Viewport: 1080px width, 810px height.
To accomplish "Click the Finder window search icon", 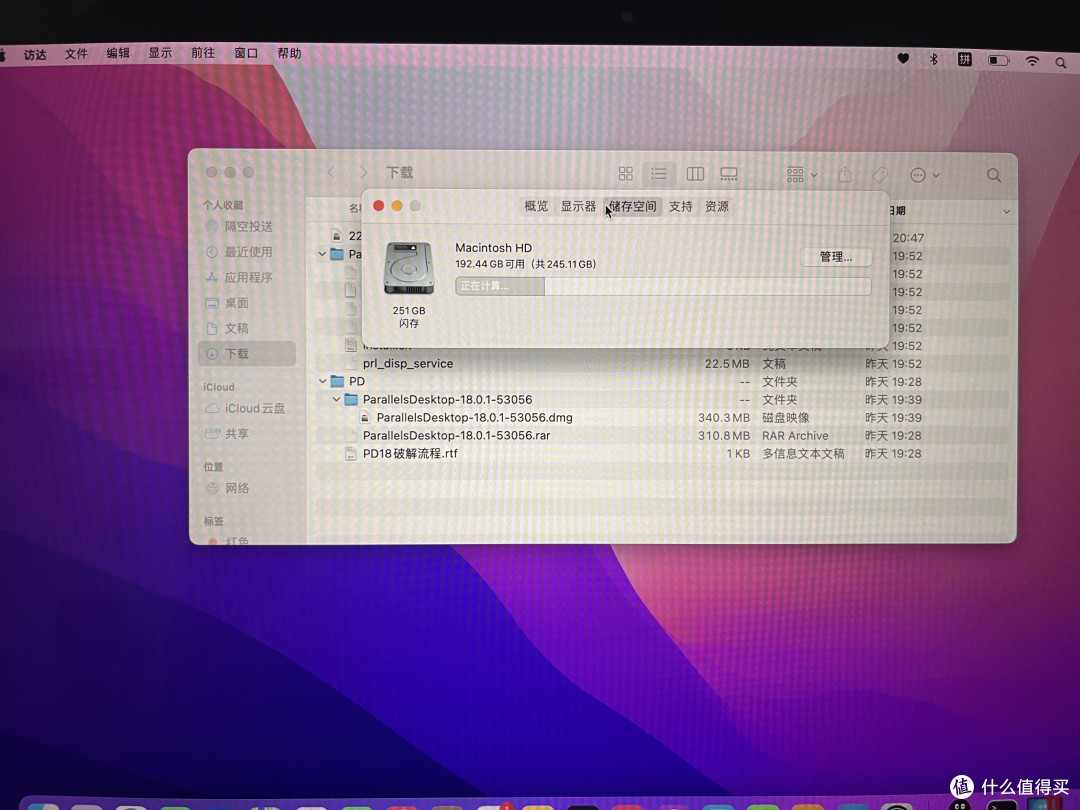I will coord(994,176).
